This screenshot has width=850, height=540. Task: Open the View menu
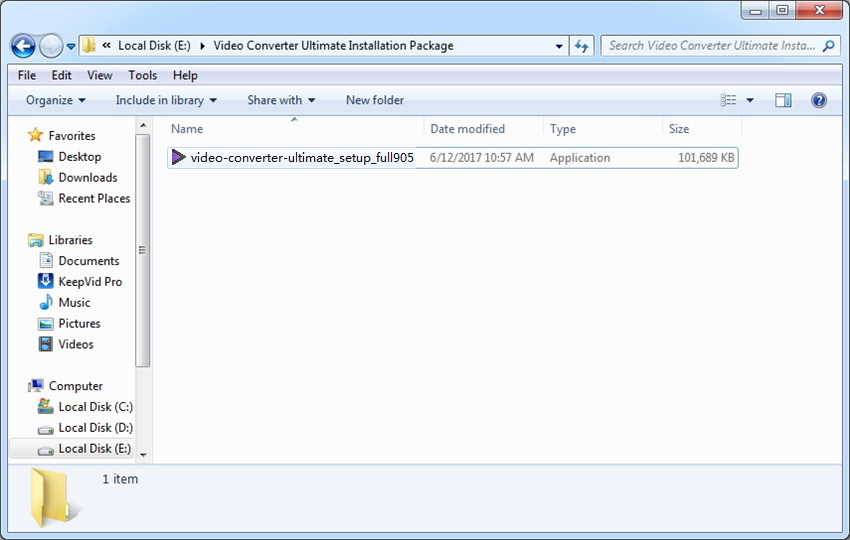click(100, 75)
